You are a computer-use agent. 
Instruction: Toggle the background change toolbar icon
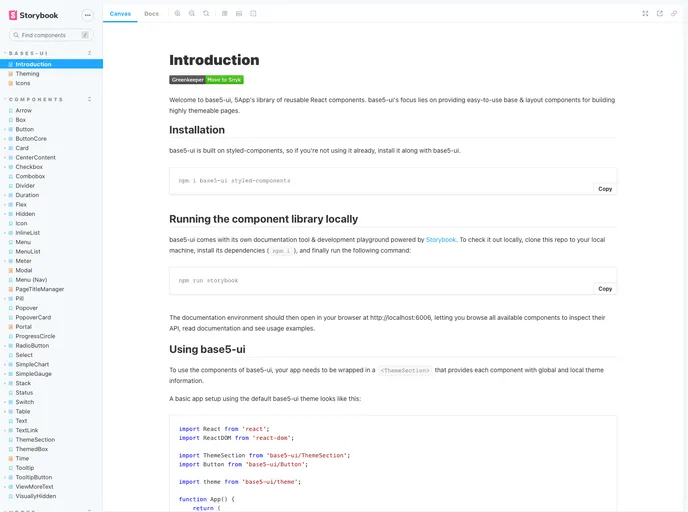tap(224, 14)
